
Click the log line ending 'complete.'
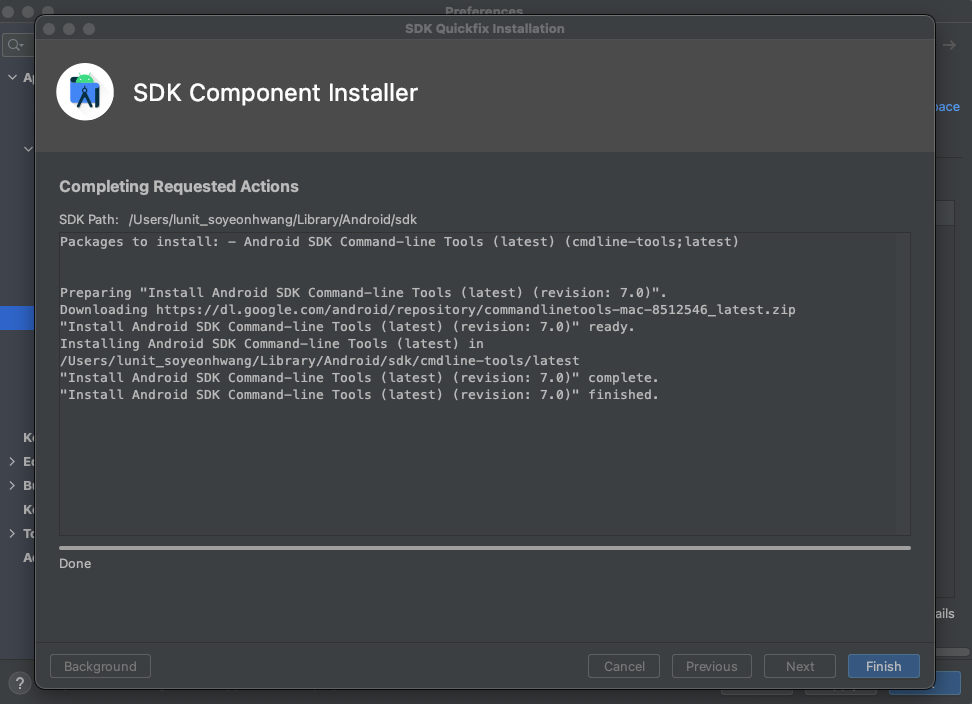pos(359,377)
